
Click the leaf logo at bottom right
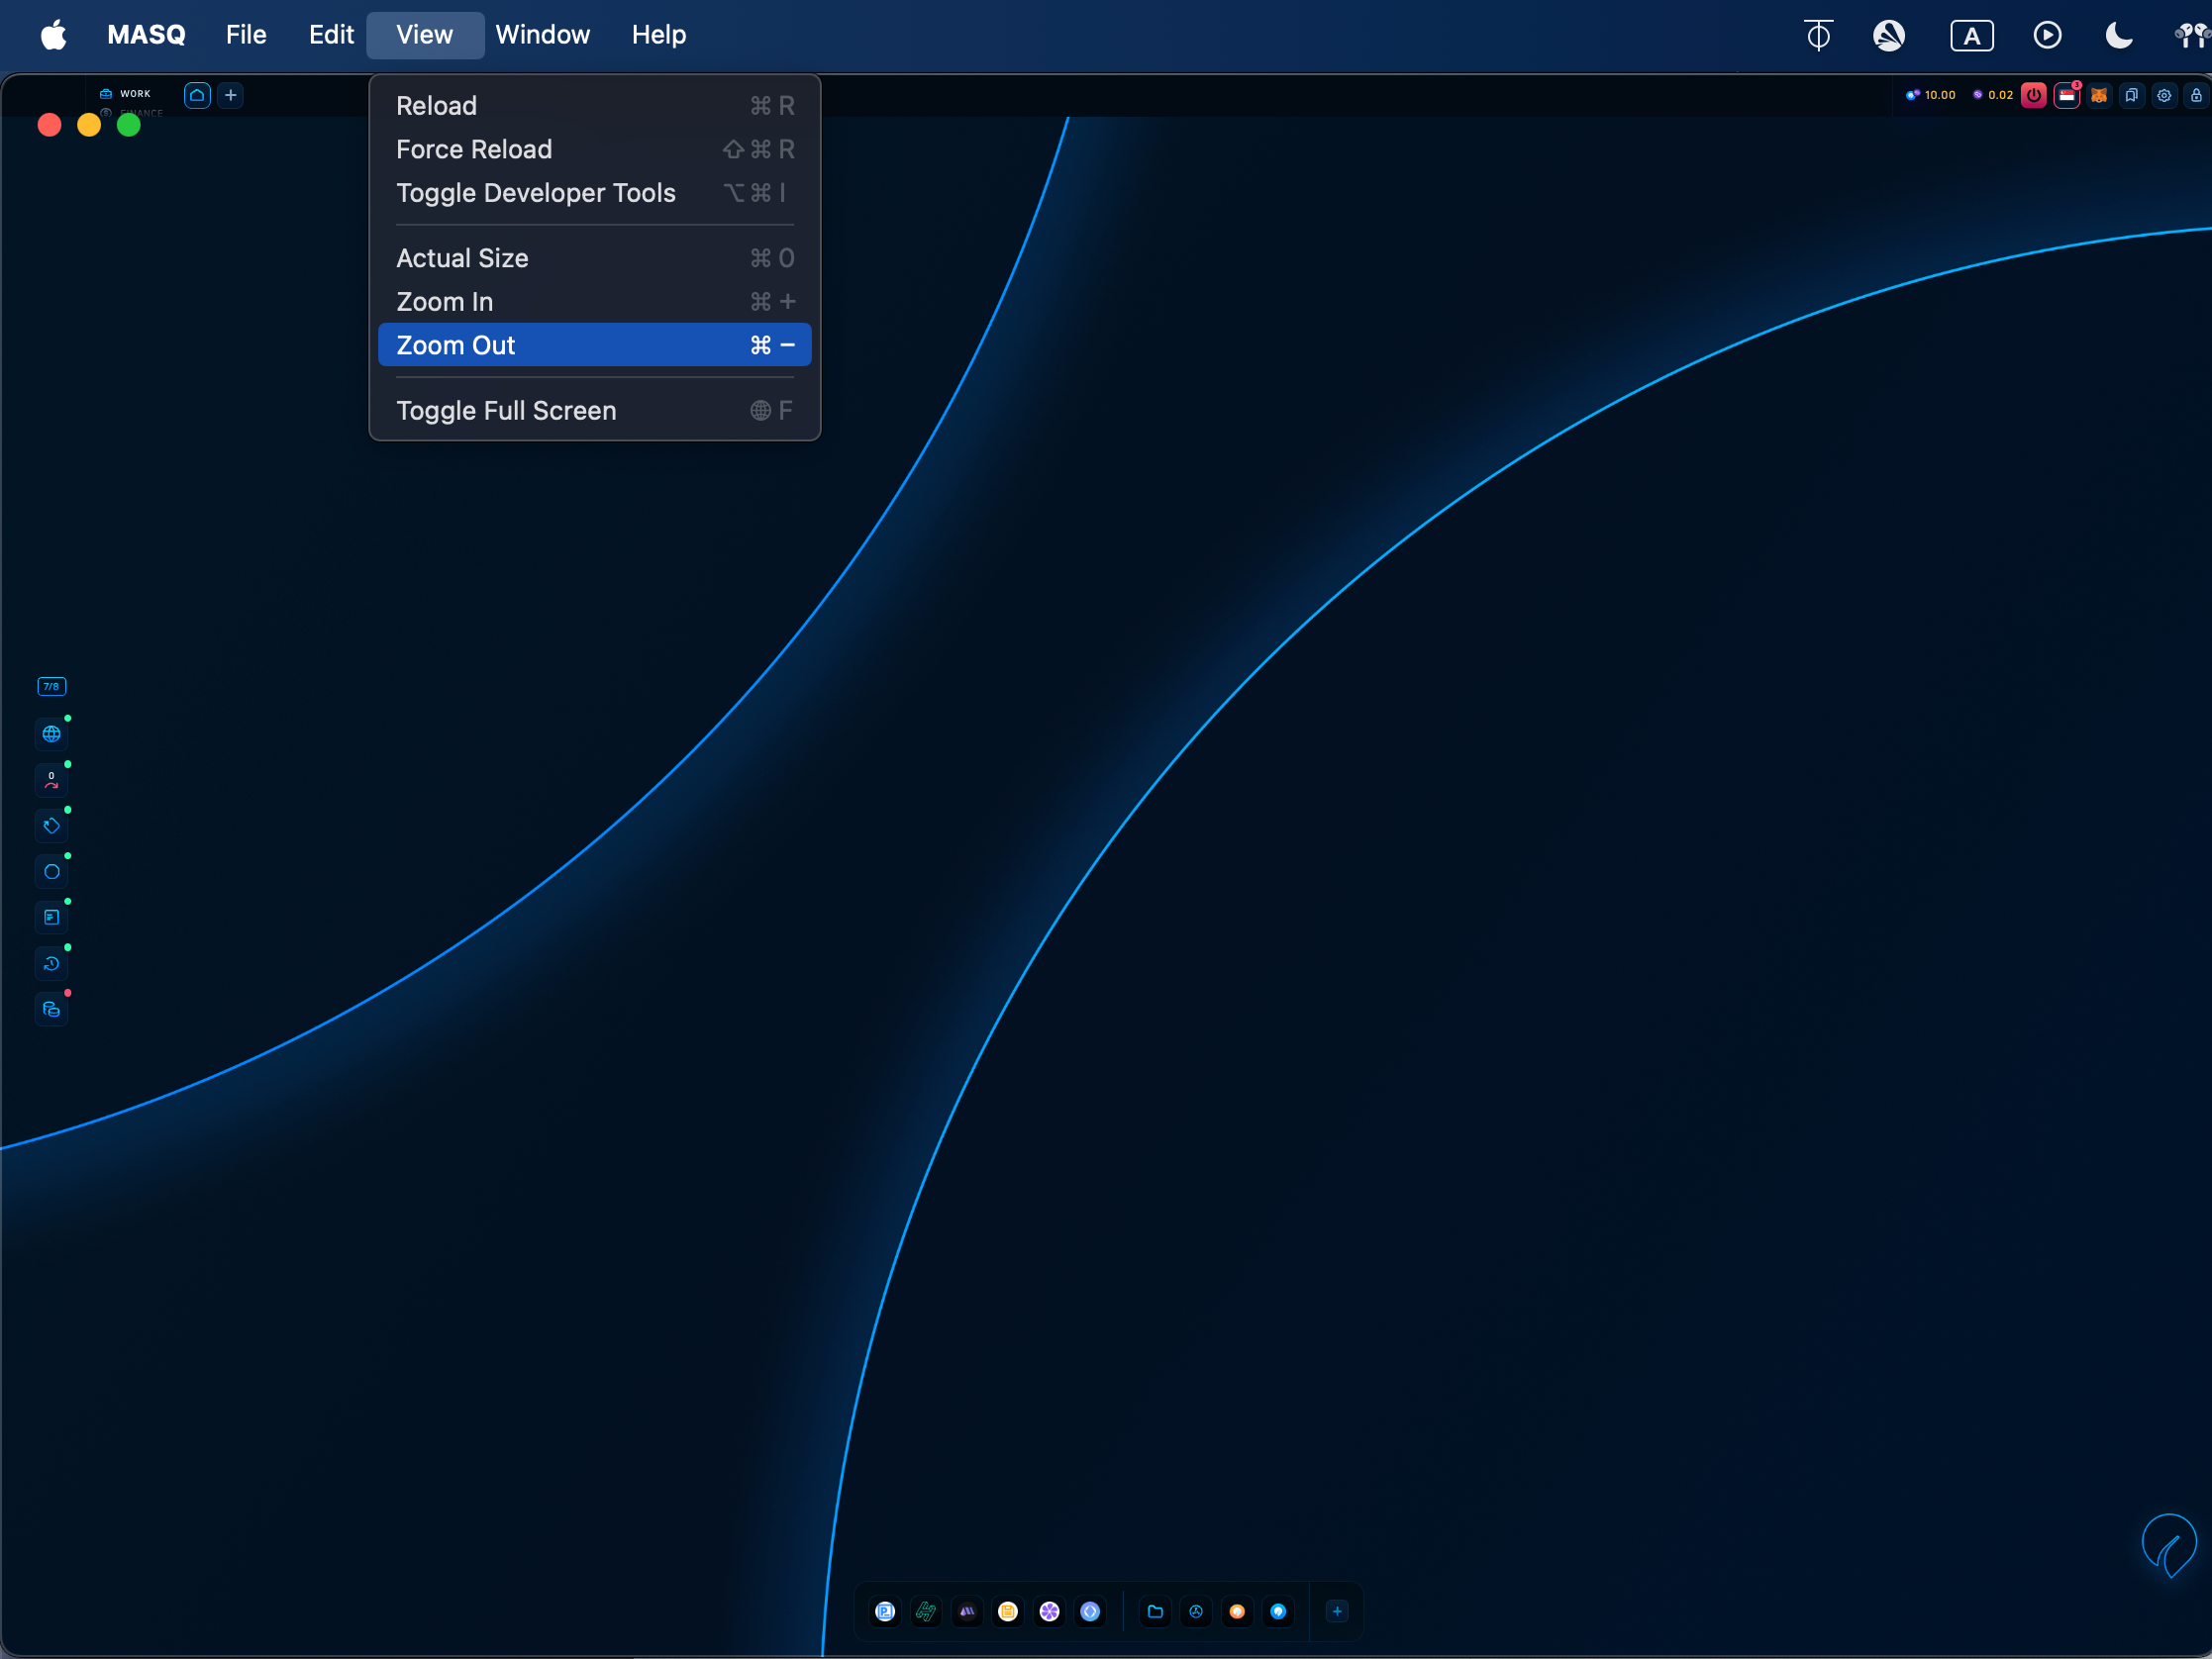coord(2169,1545)
